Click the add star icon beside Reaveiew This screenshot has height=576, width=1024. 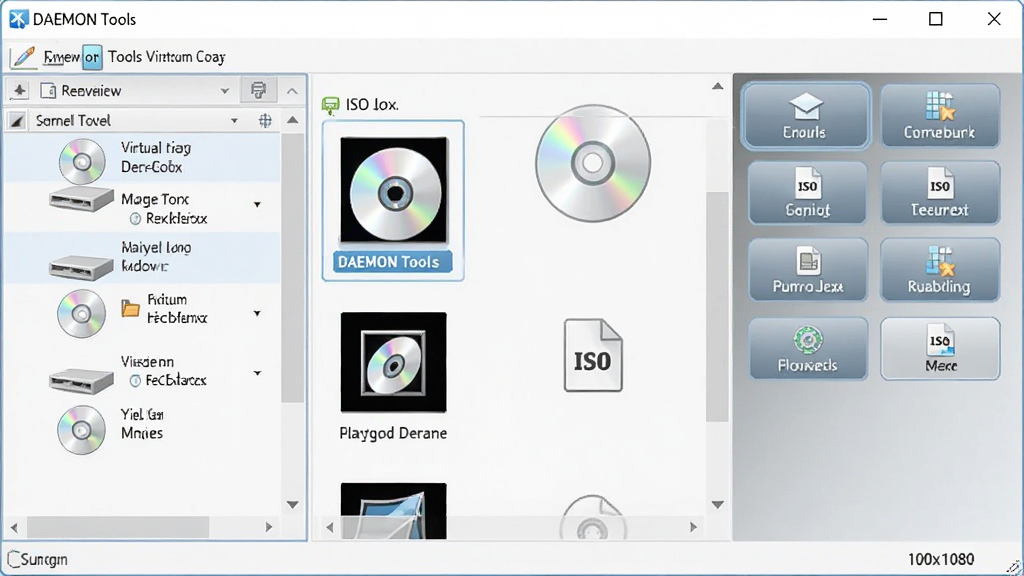pyautogui.click(x=19, y=91)
